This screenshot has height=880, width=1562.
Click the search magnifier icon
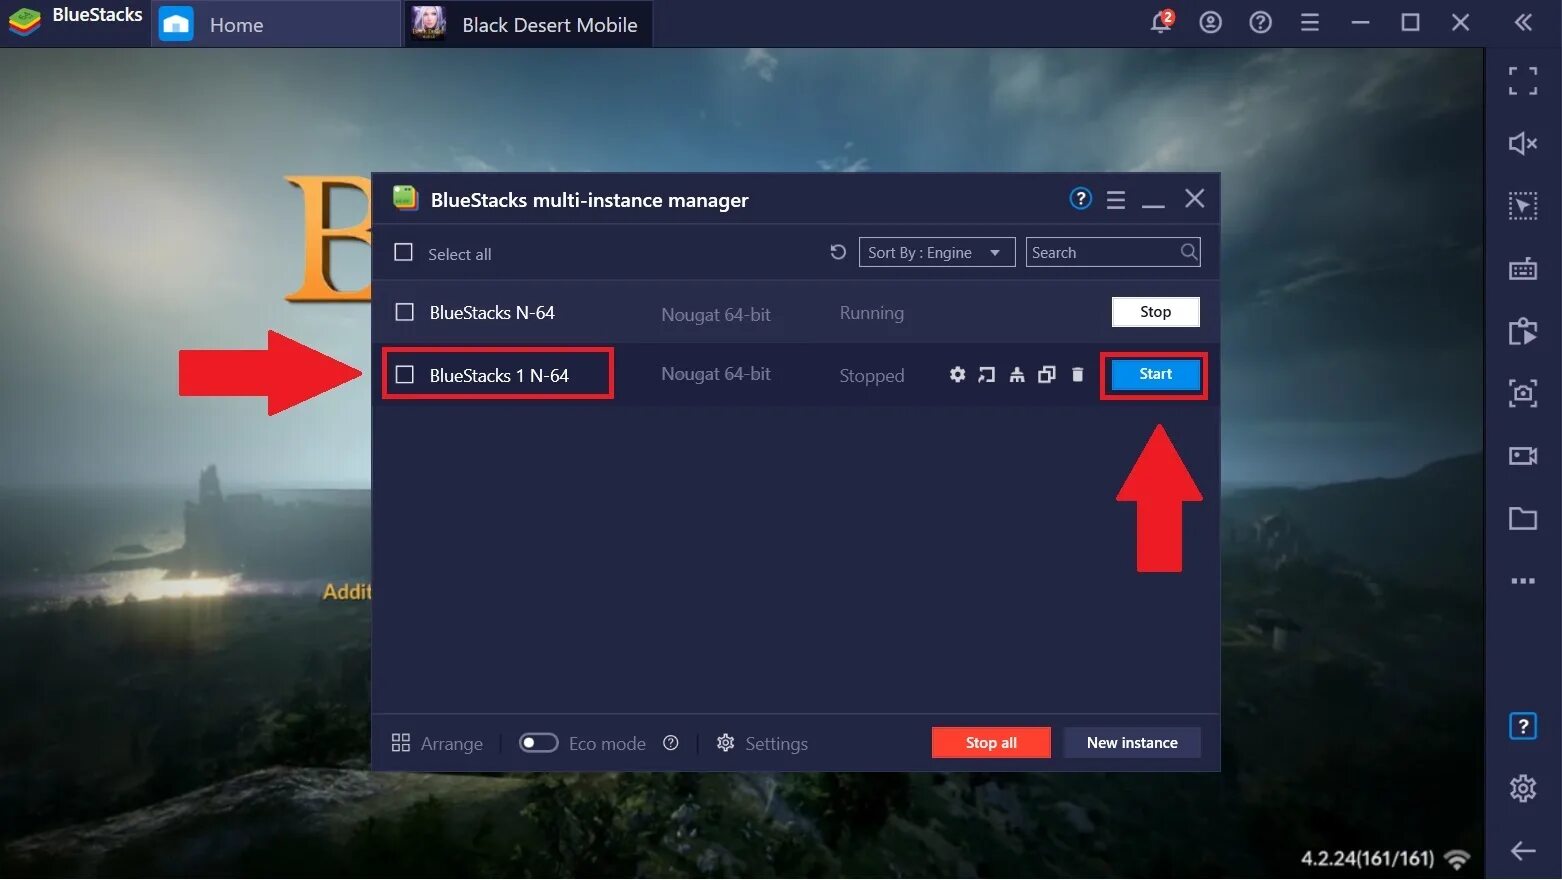click(x=1188, y=252)
